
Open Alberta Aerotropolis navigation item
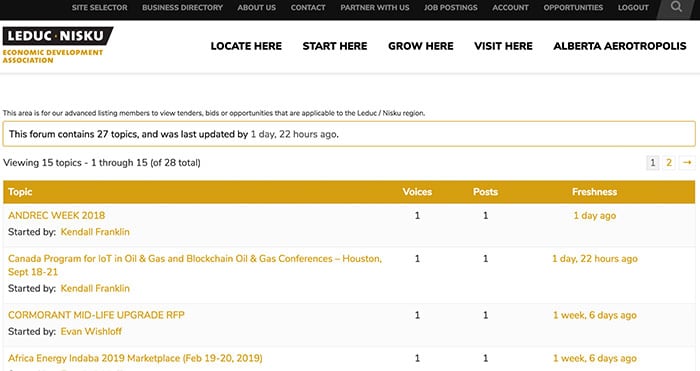(x=620, y=46)
